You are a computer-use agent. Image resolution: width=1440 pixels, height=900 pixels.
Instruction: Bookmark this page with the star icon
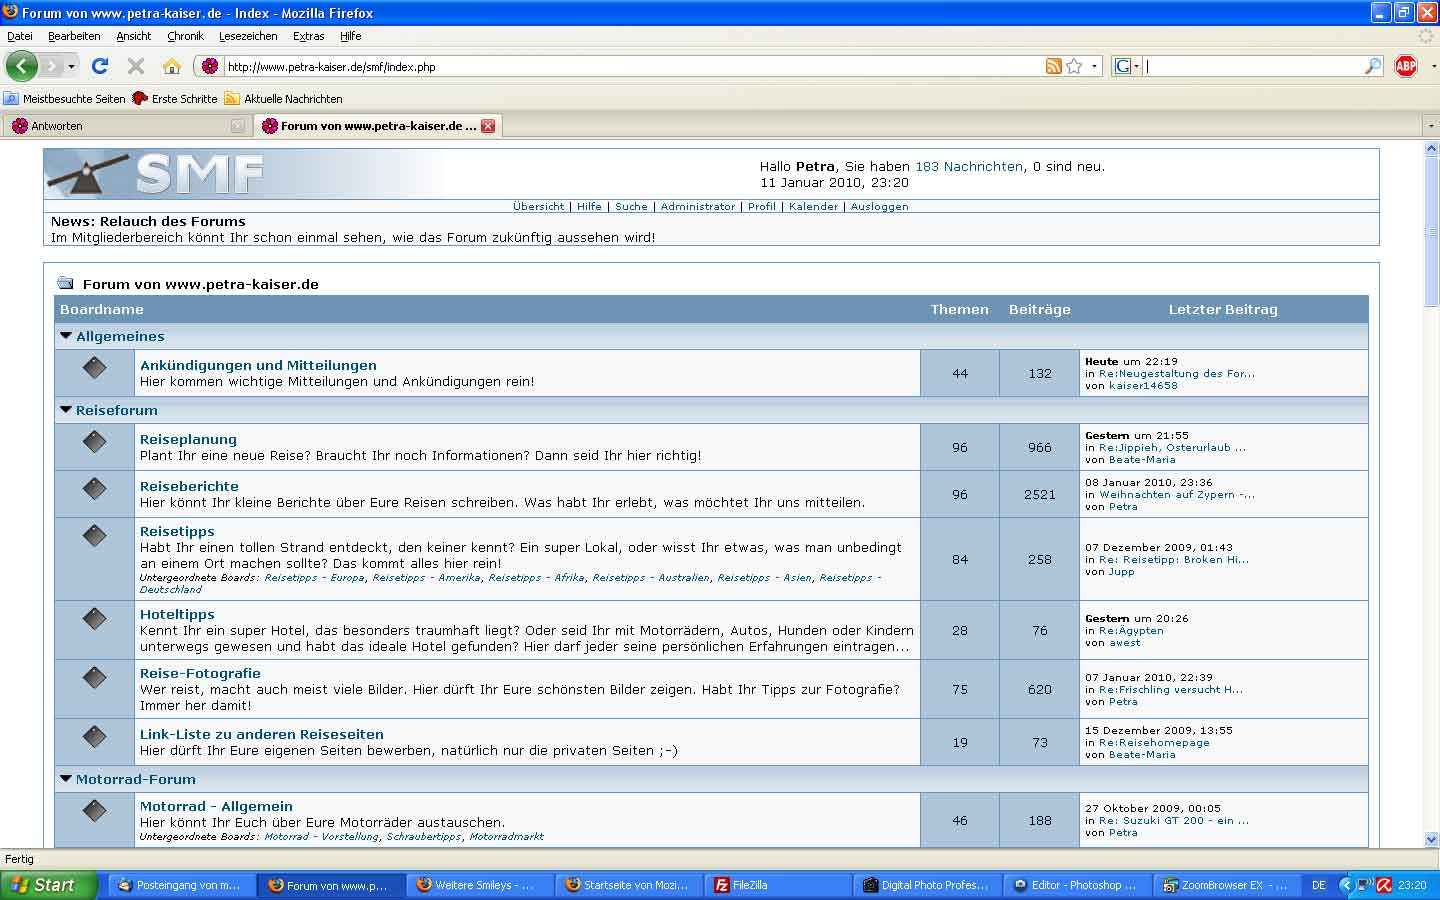point(1074,66)
